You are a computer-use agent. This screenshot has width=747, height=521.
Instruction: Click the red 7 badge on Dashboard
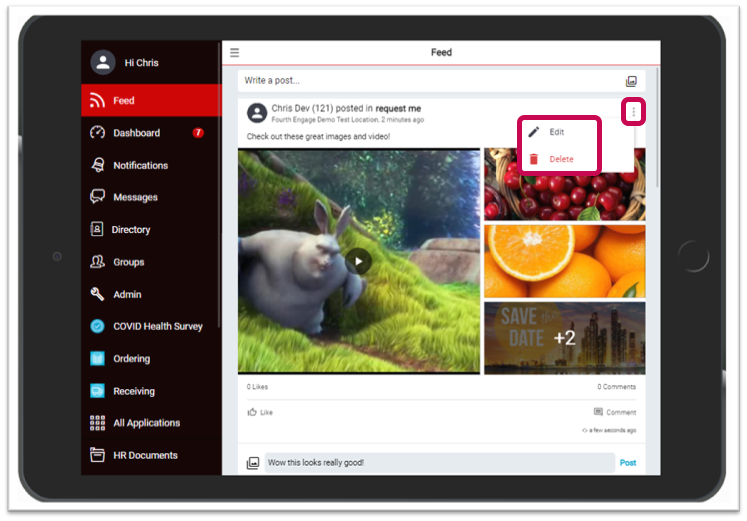click(198, 132)
